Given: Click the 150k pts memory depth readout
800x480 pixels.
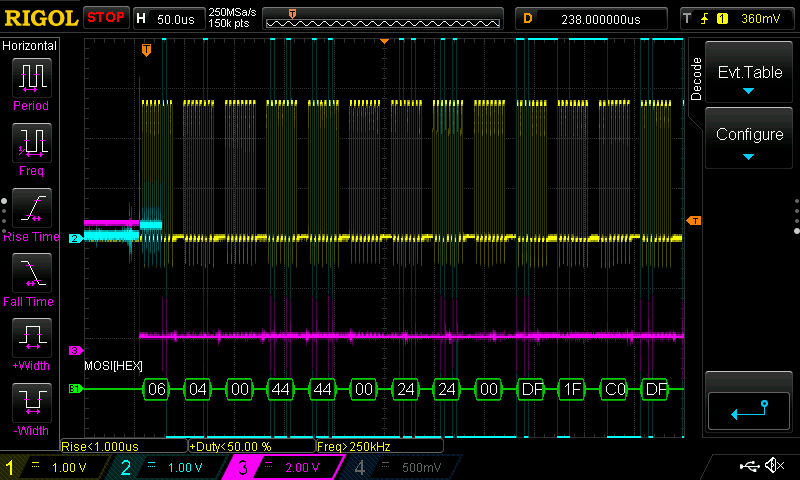Looking at the screenshot, I should pyautogui.click(x=229, y=23).
